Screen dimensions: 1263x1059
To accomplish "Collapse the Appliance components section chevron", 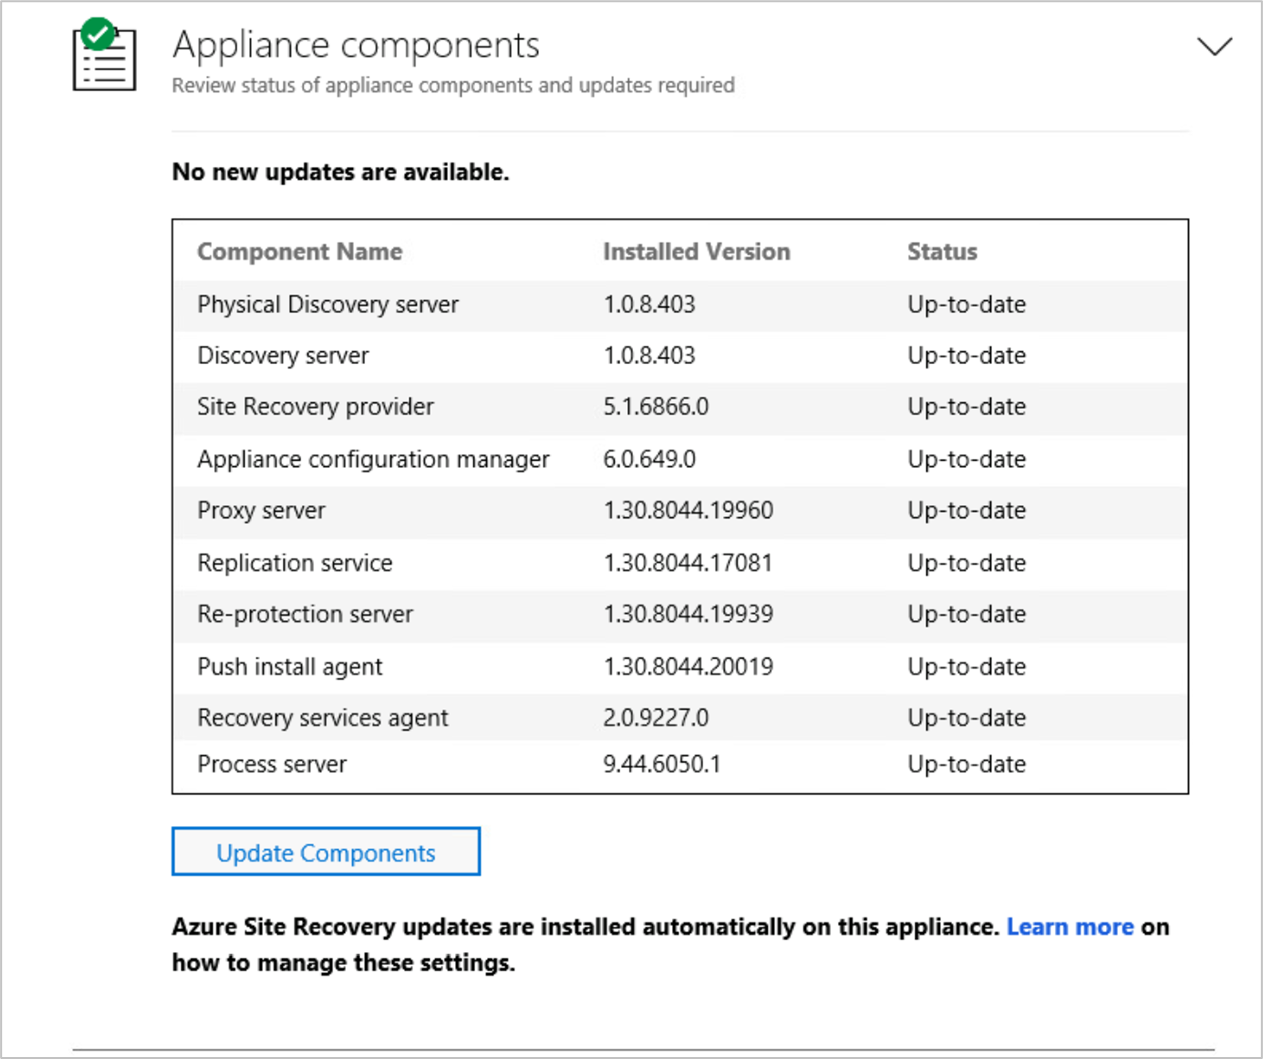I will (x=1214, y=46).
